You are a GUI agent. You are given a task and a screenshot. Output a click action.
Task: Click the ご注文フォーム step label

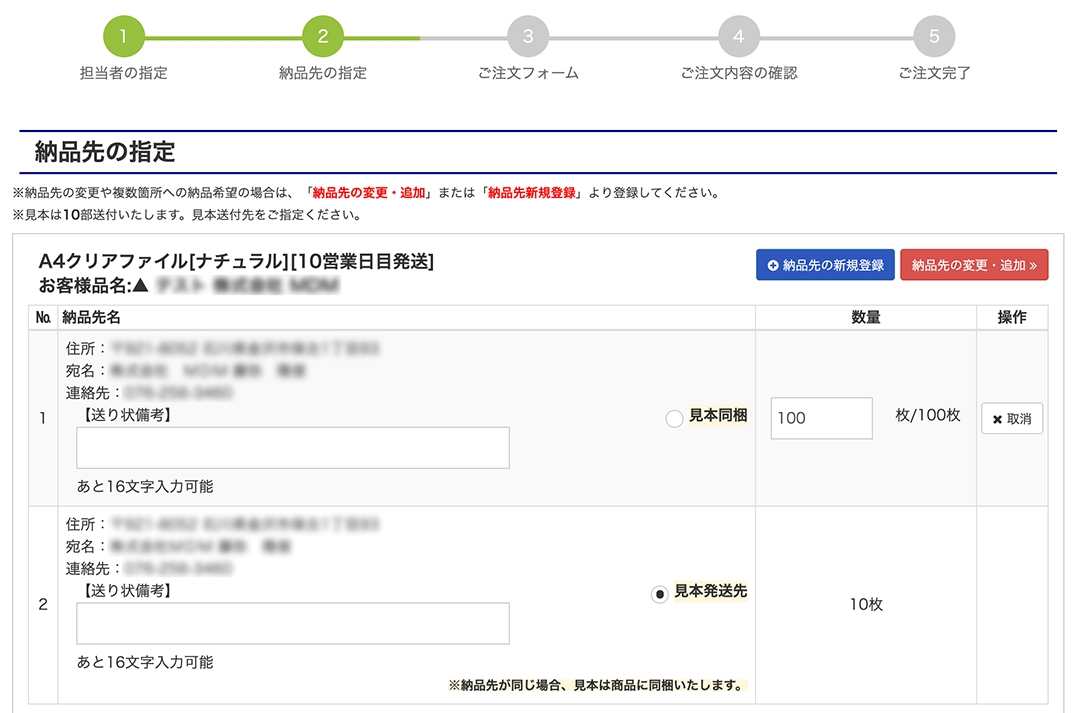(x=528, y=73)
